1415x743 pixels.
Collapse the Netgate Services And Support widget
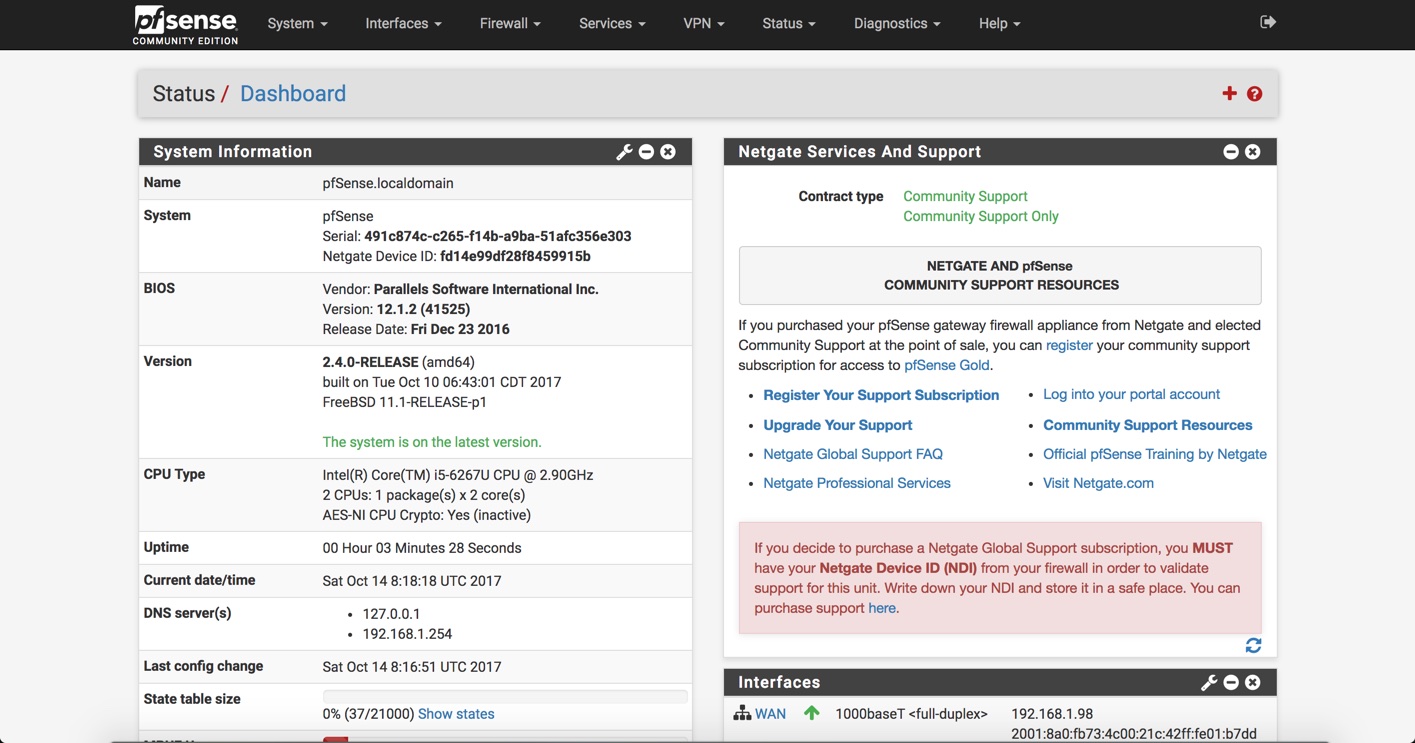click(x=1230, y=151)
